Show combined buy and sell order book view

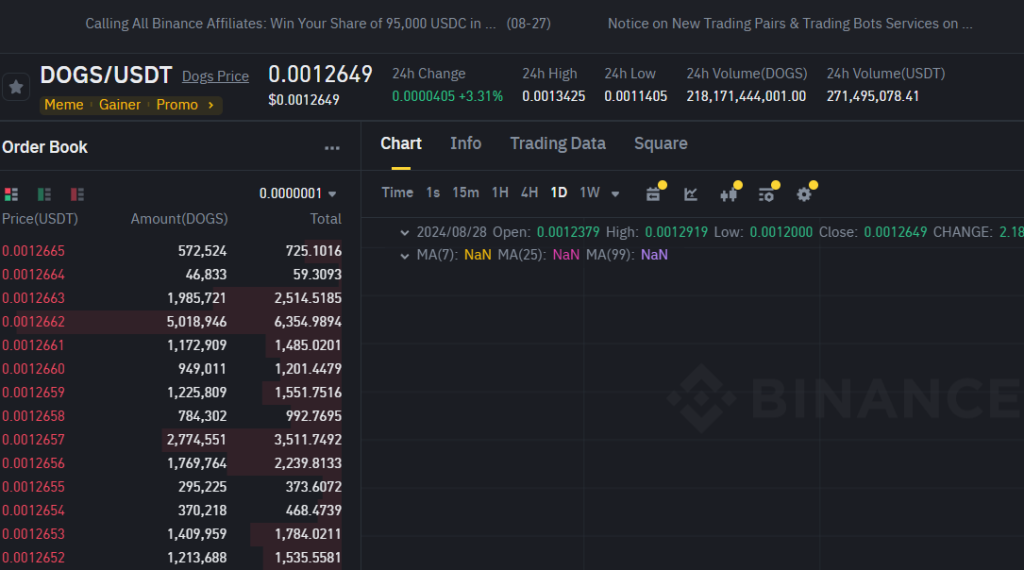11,194
